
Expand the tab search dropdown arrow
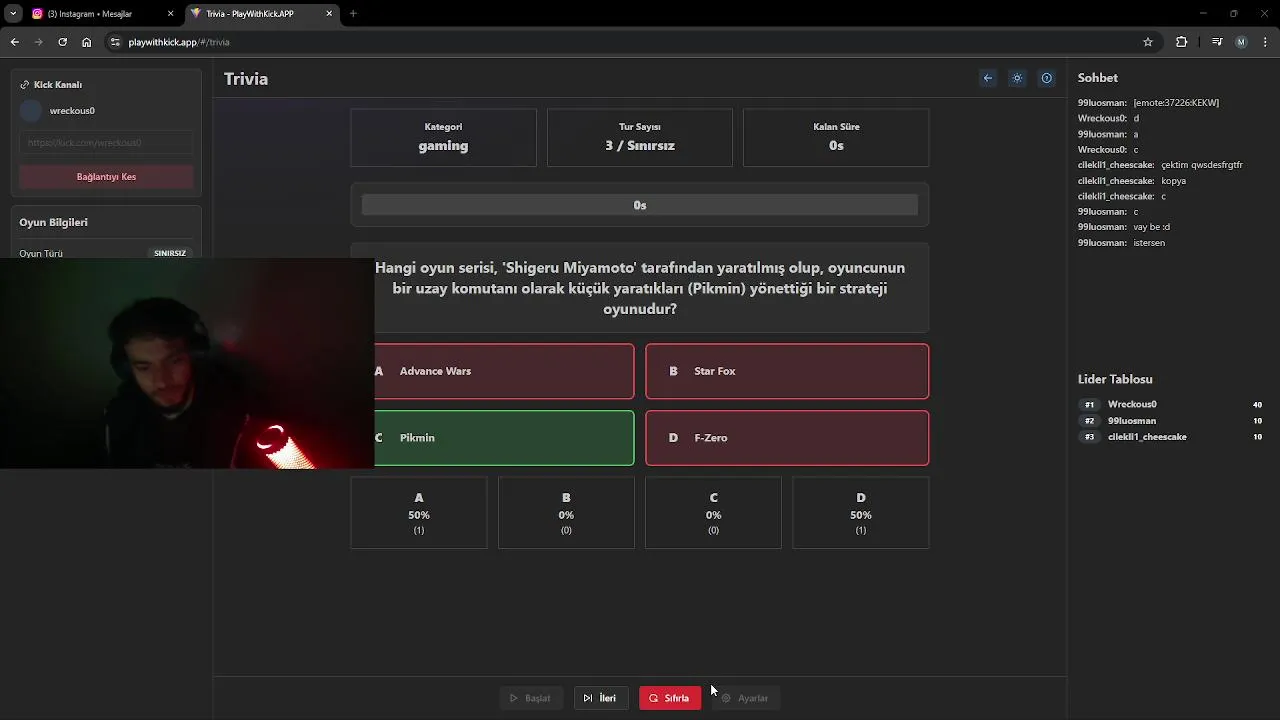point(13,14)
